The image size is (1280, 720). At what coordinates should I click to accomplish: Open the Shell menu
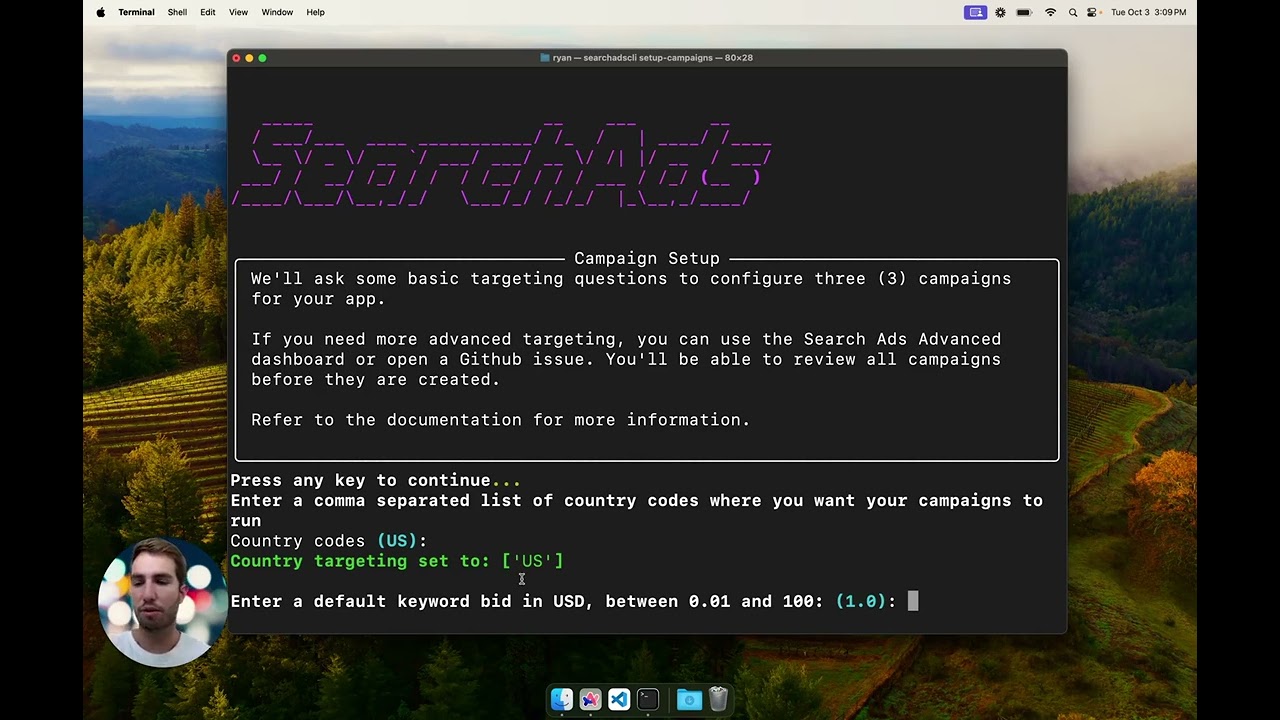coord(177,12)
